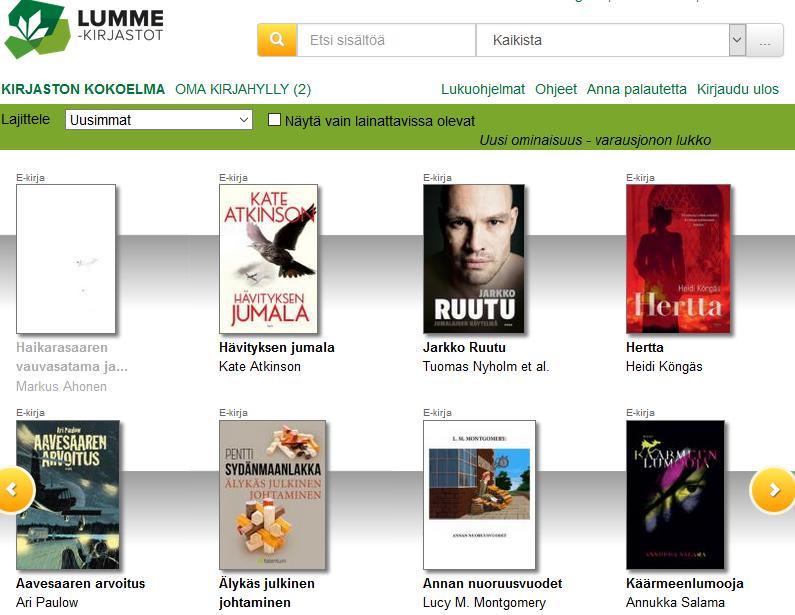Click author name Kate Atkinson

(260, 367)
